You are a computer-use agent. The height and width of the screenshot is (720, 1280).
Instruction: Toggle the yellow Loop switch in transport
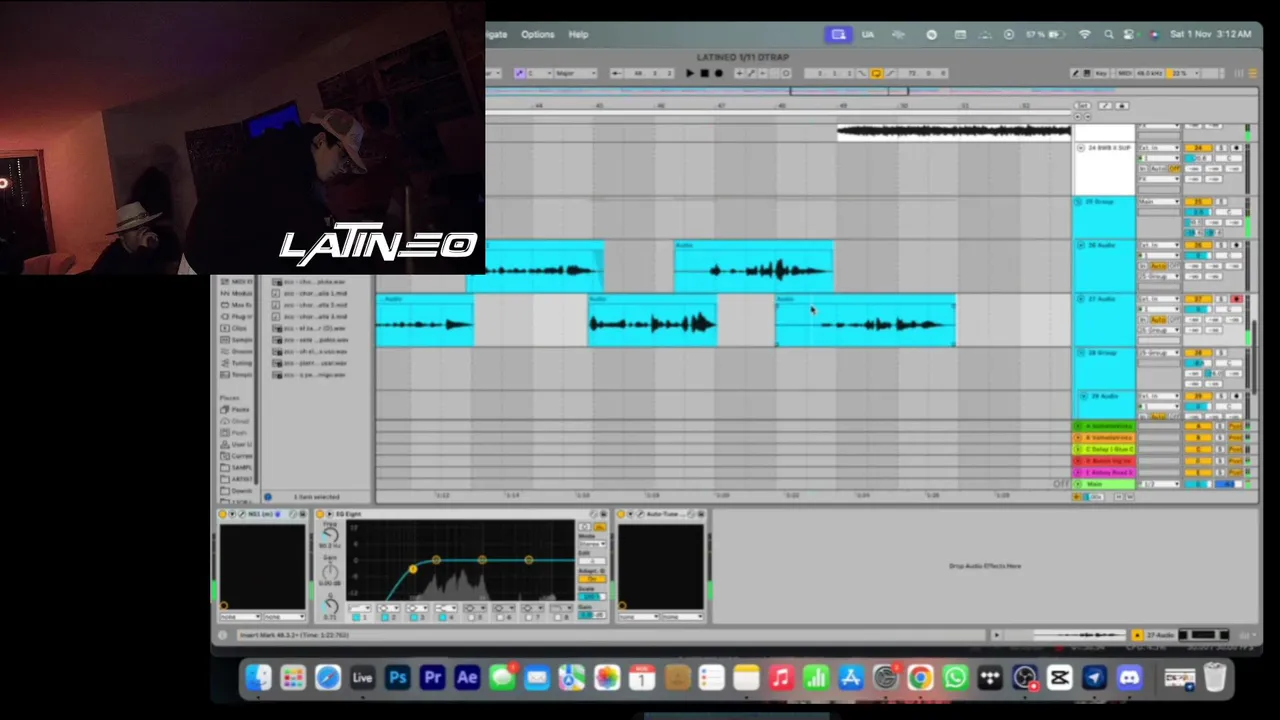pyautogui.click(x=876, y=73)
